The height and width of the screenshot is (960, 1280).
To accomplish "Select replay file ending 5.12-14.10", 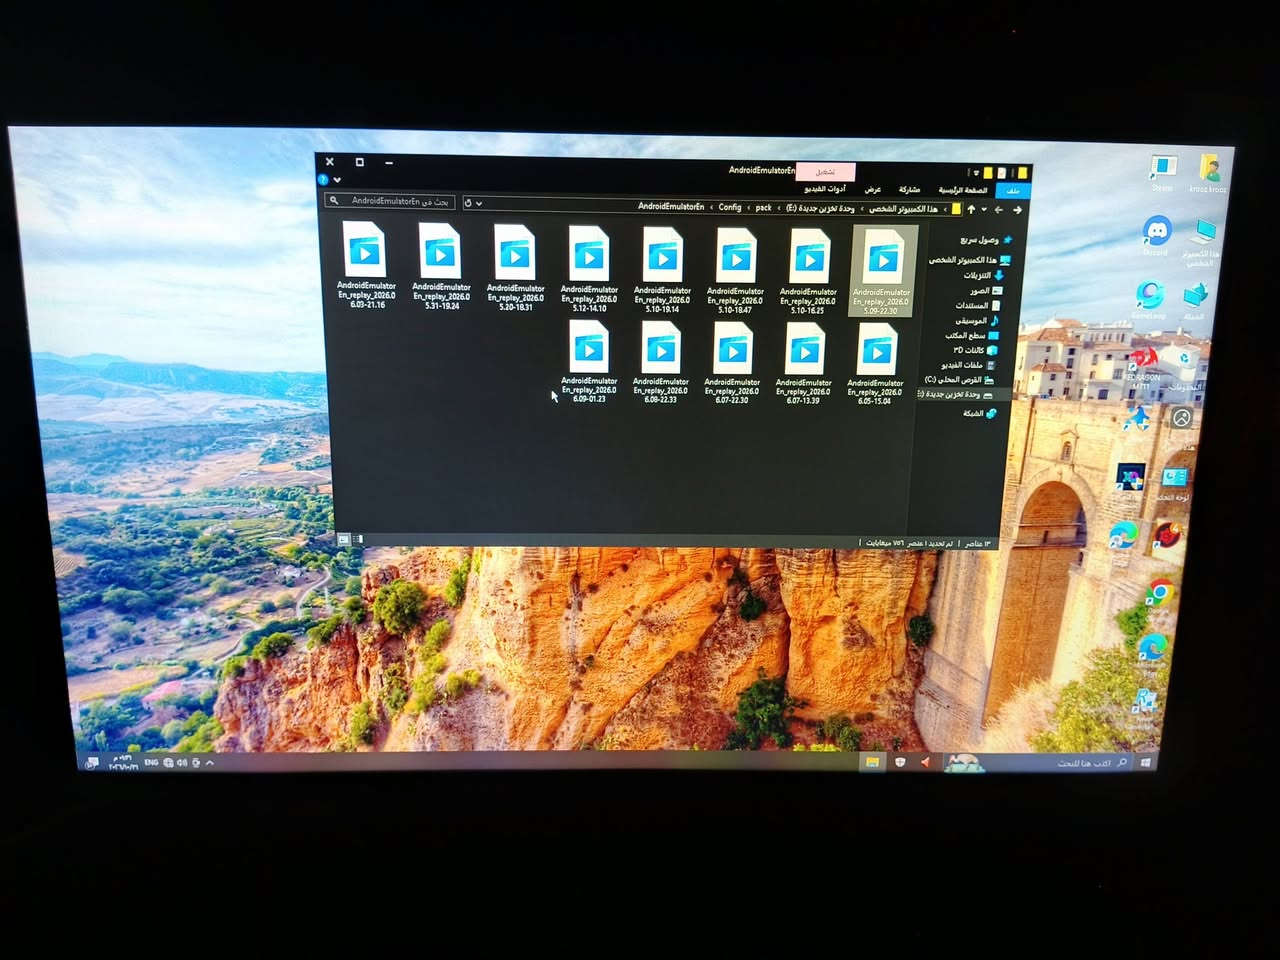I will pyautogui.click(x=589, y=268).
